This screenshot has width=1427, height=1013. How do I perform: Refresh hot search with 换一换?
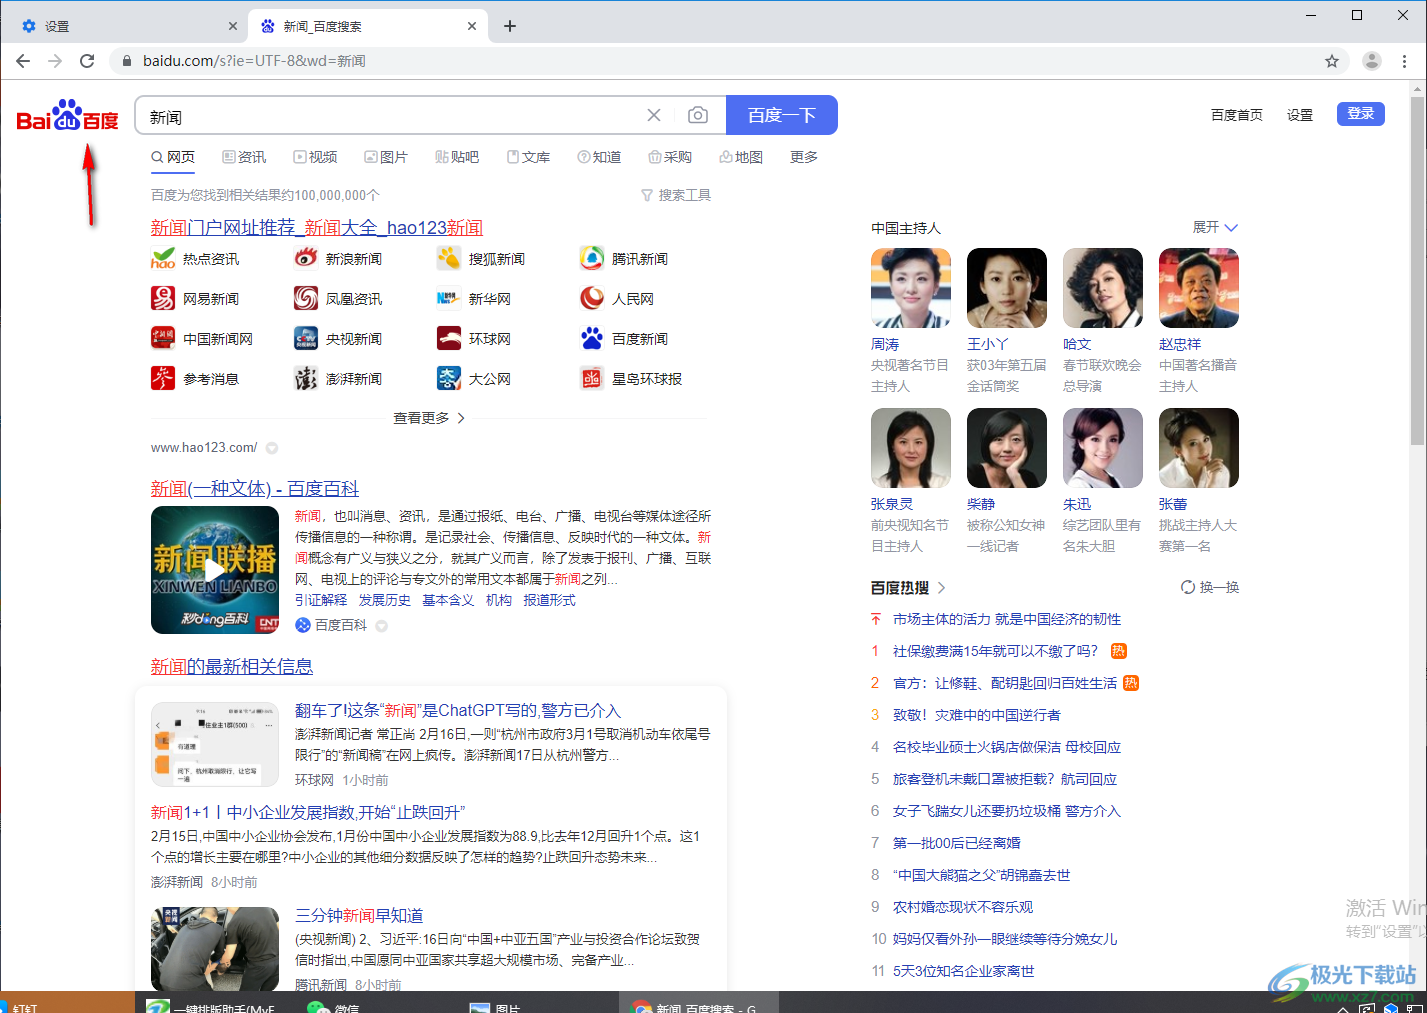(x=1210, y=587)
